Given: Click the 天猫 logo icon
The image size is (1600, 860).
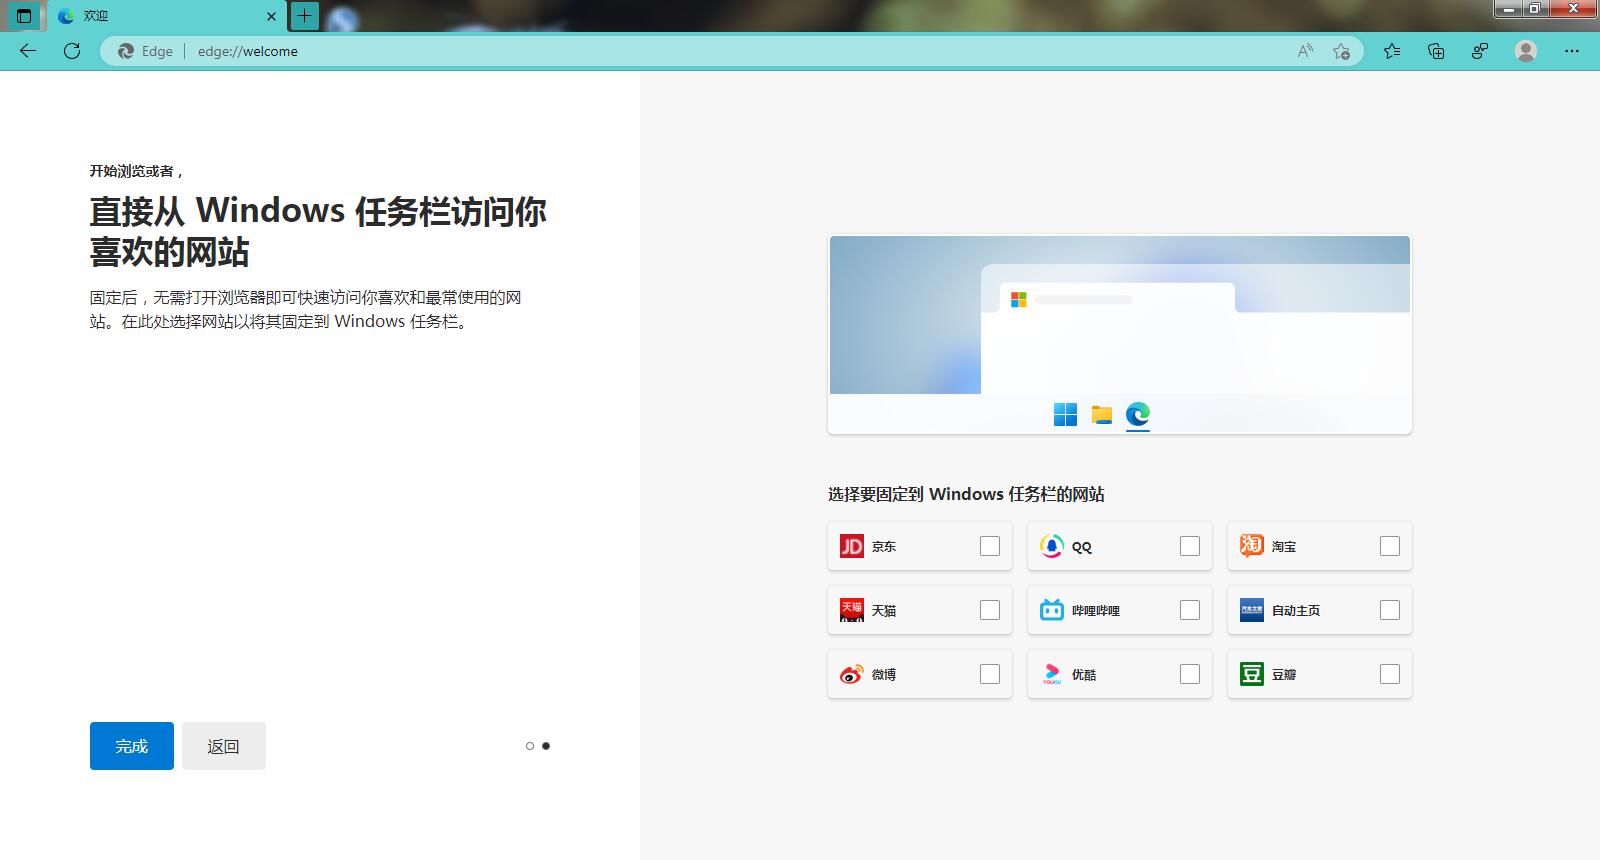Looking at the screenshot, I should tap(852, 610).
